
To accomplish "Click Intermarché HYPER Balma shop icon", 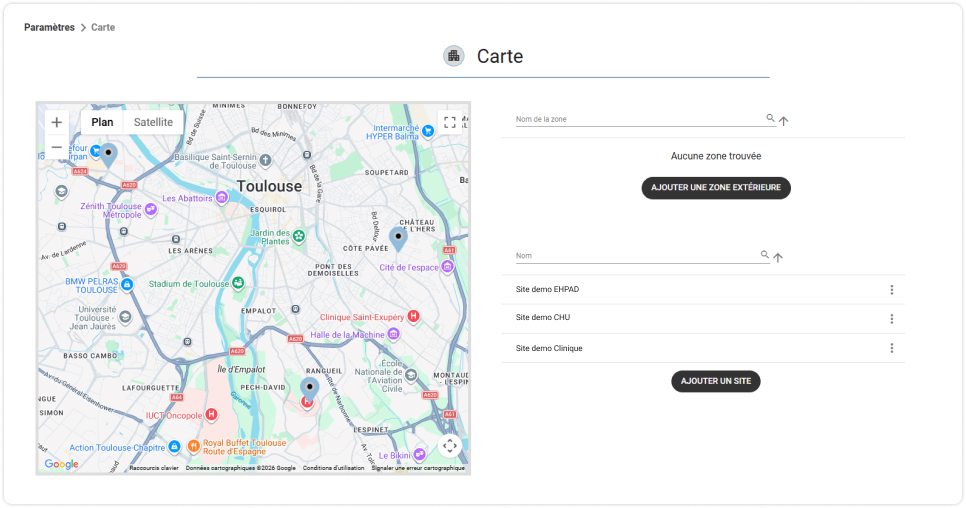I will coord(428,131).
